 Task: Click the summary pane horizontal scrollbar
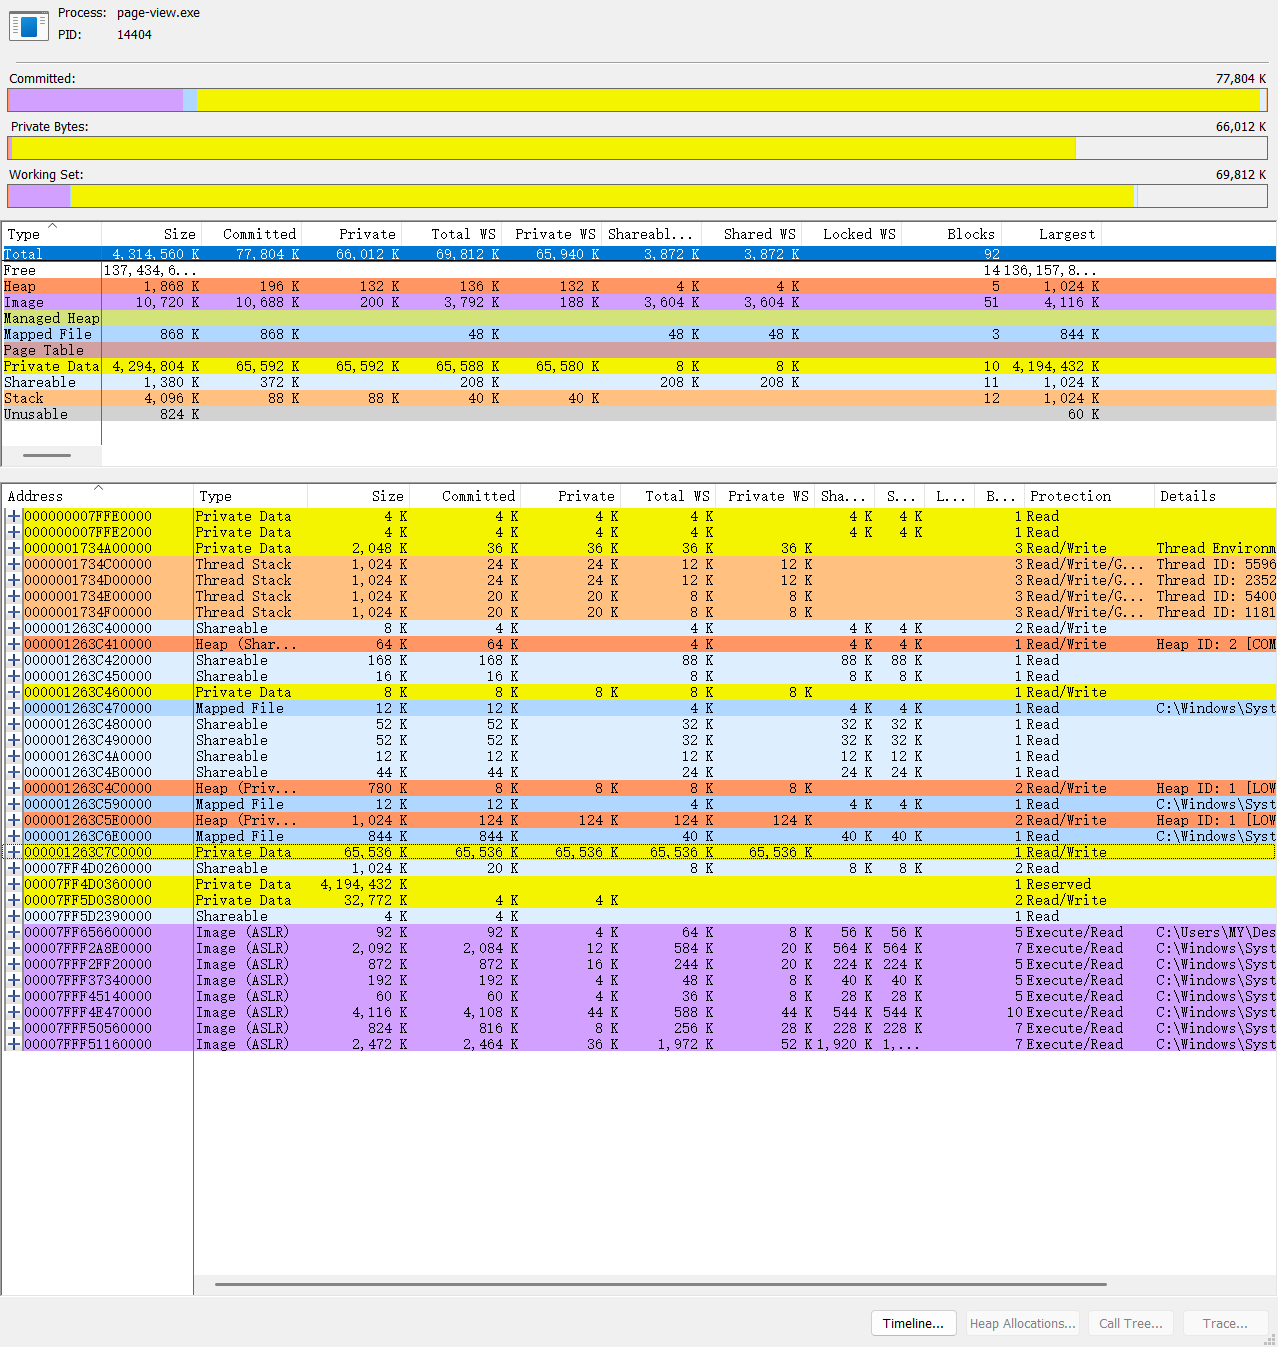point(47,455)
